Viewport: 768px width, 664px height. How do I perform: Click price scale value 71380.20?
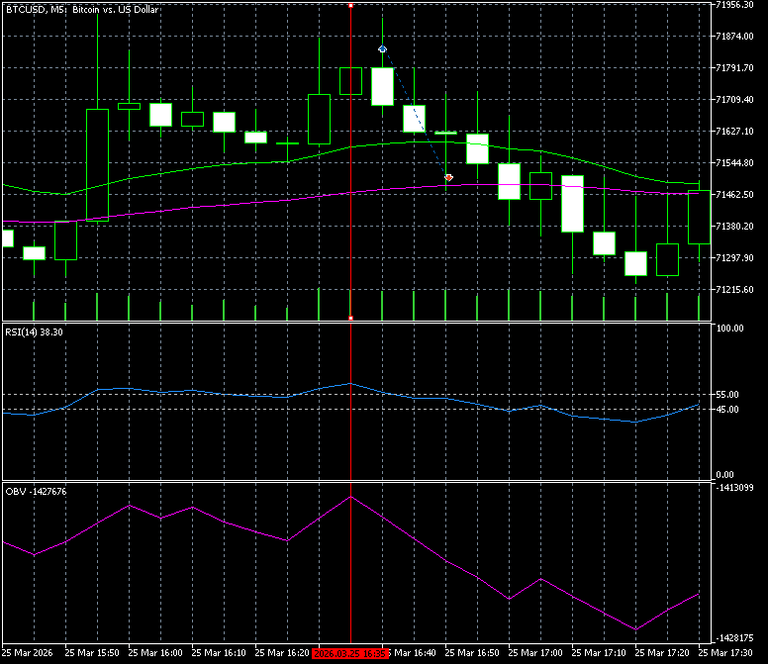[734, 226]
